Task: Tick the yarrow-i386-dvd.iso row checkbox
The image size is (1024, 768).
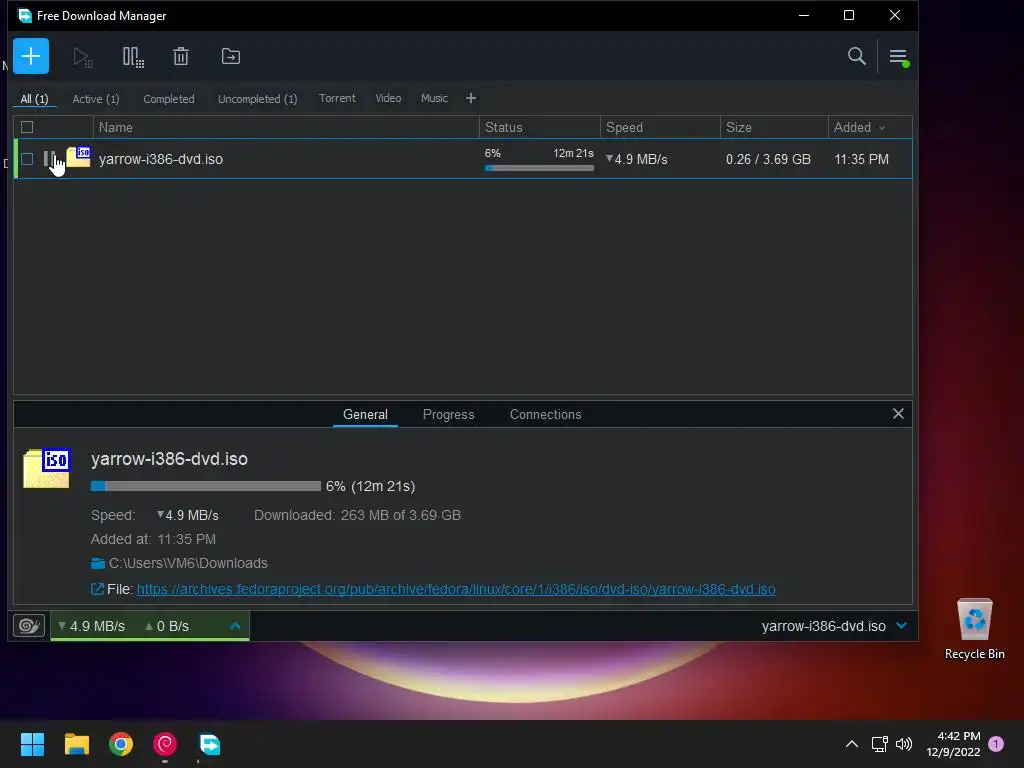Action: coord(27,159)
